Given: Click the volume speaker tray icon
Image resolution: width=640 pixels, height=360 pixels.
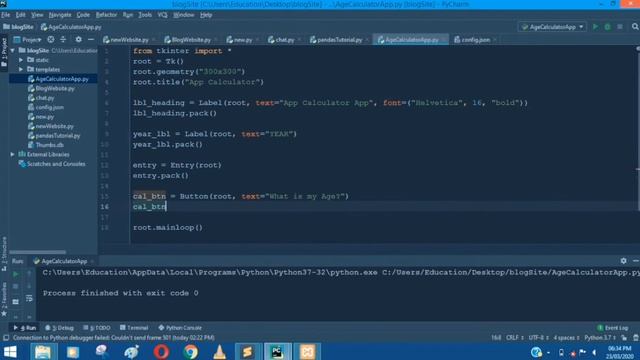Looking at the screenshot, I should [594, 352].
